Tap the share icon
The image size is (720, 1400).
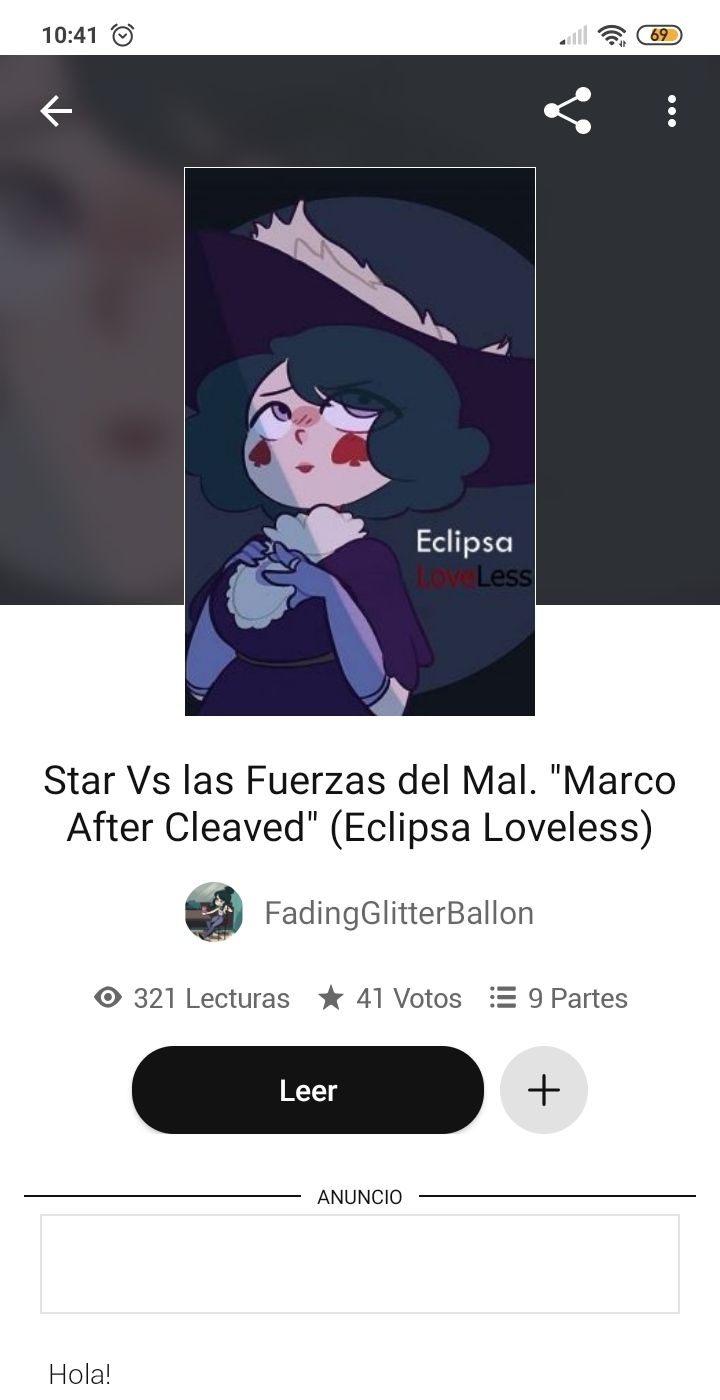point(568,111)
